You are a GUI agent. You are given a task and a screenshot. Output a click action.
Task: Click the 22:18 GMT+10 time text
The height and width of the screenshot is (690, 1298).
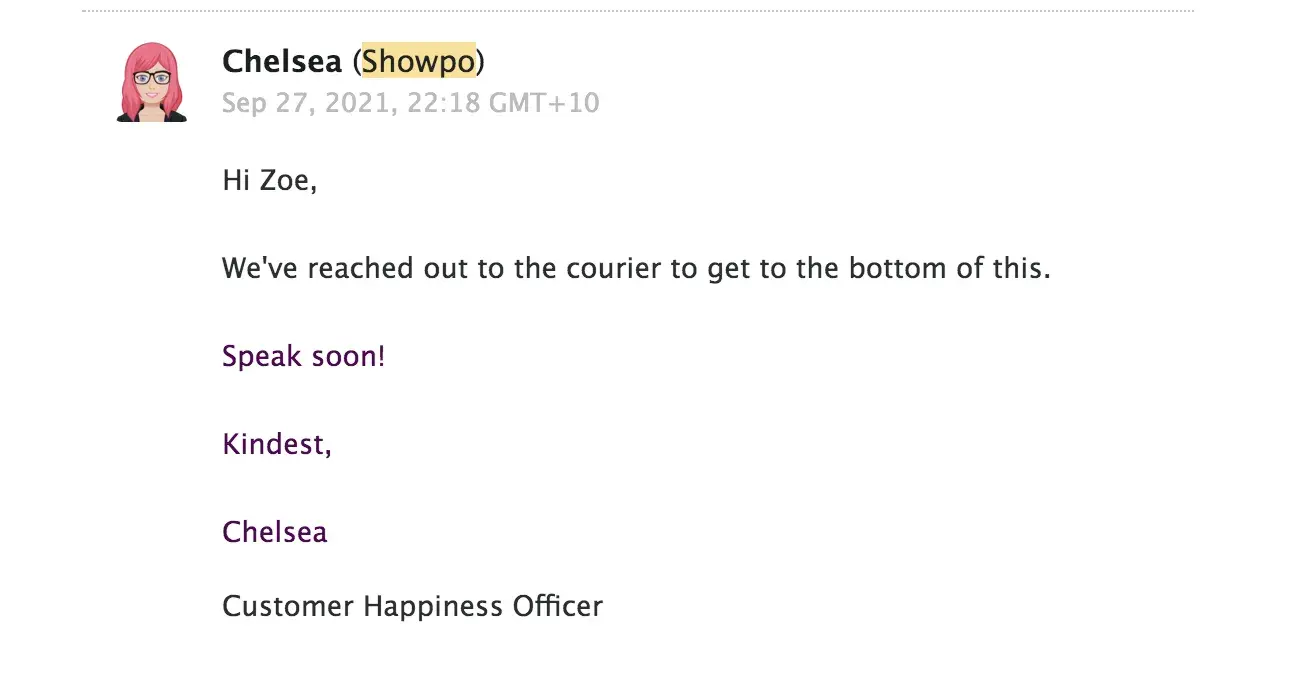pos(503,103)
